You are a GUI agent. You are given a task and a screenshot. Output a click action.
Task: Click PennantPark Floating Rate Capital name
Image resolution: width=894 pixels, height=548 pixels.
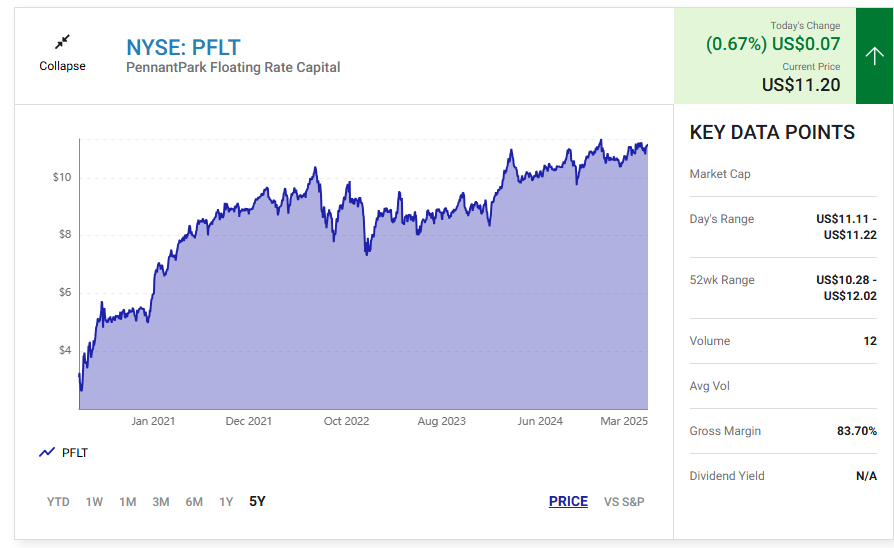tap(233, 67)
